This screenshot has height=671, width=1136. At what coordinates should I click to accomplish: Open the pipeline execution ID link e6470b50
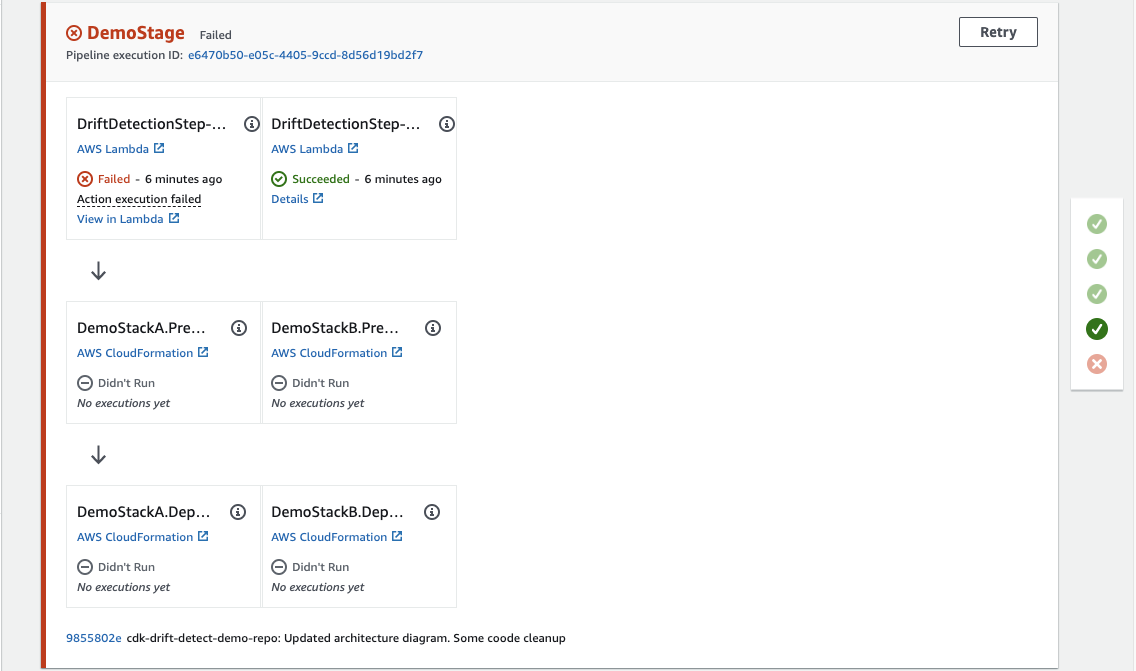click(x=305, y=55)
